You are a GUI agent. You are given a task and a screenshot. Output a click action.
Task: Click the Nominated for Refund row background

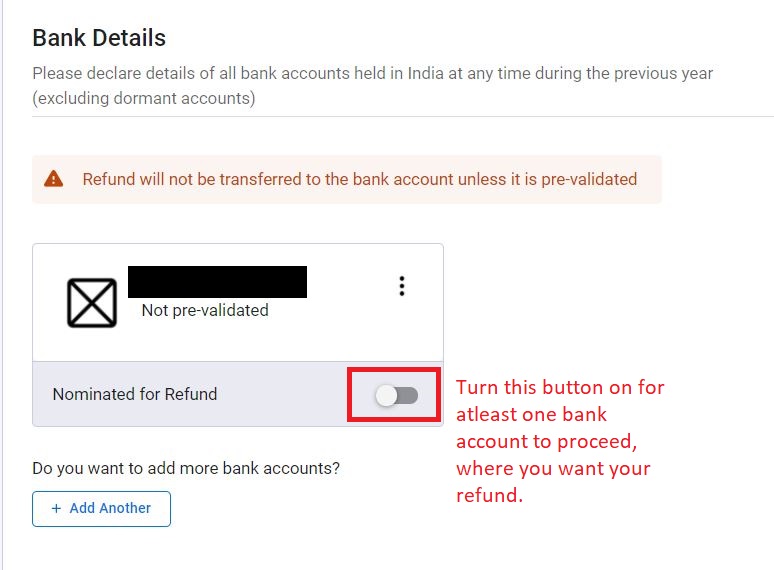[x=238, y=394]
